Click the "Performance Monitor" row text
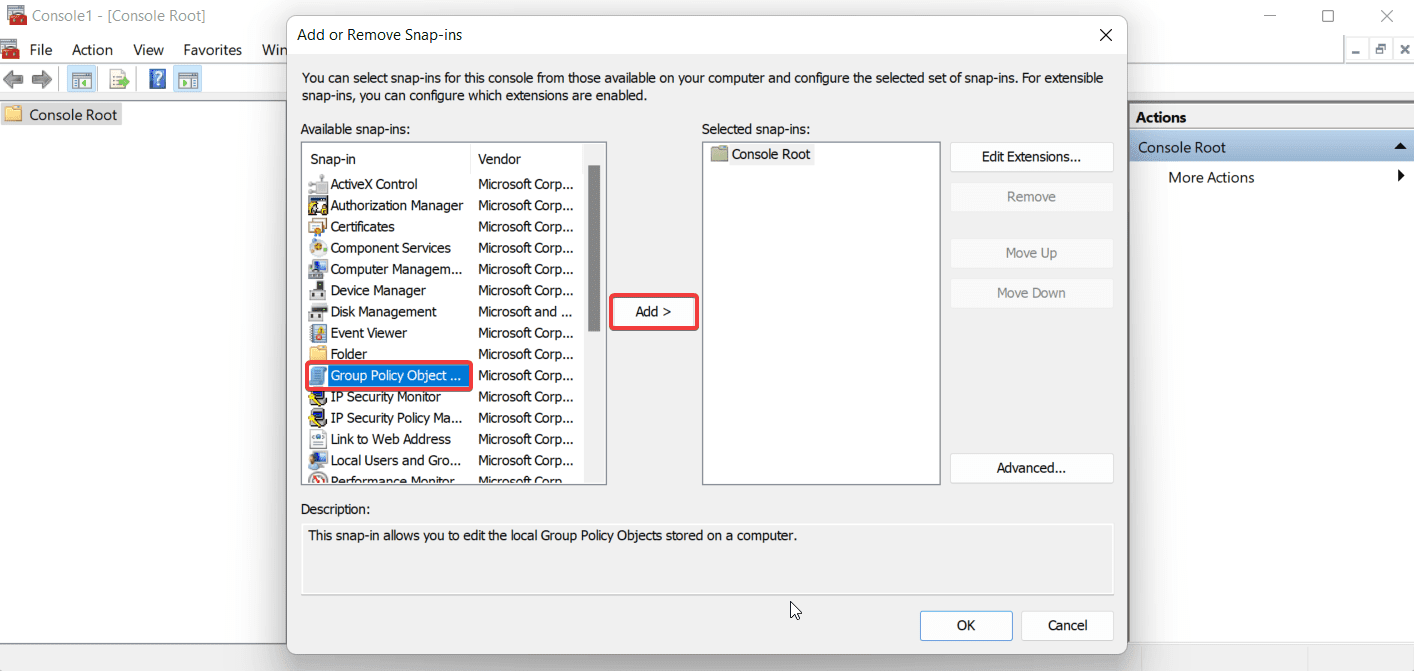 pyautogui.click(x=393, y=479)
